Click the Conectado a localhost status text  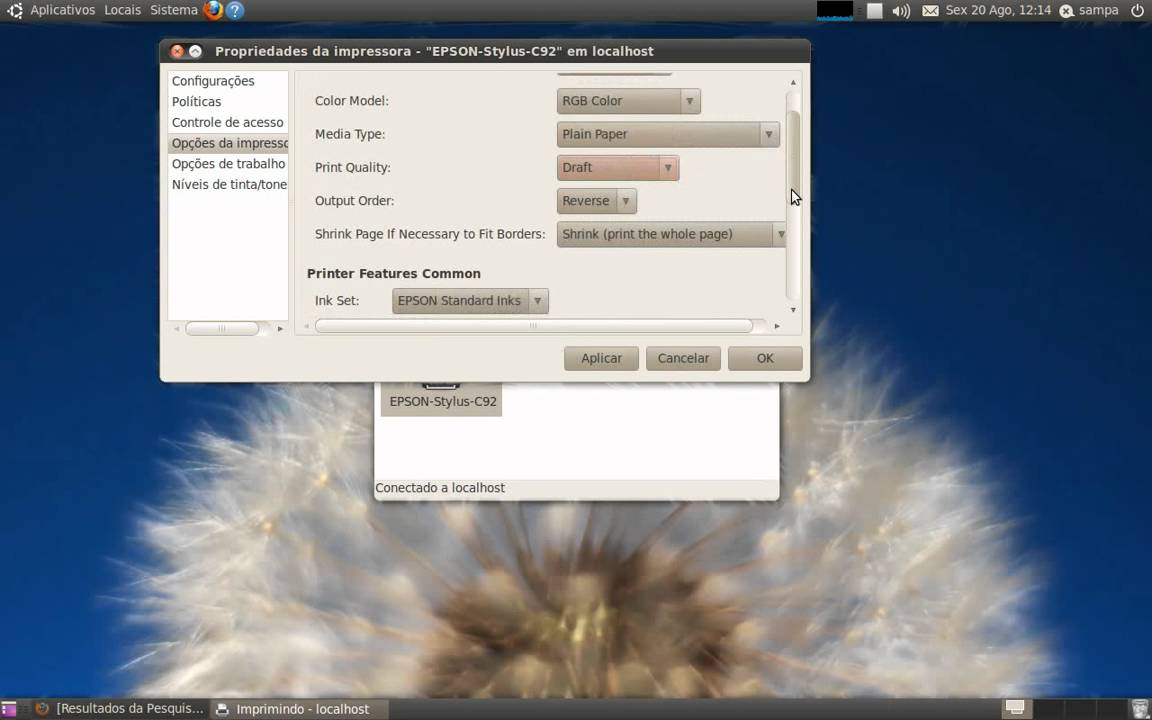[440, 488]
